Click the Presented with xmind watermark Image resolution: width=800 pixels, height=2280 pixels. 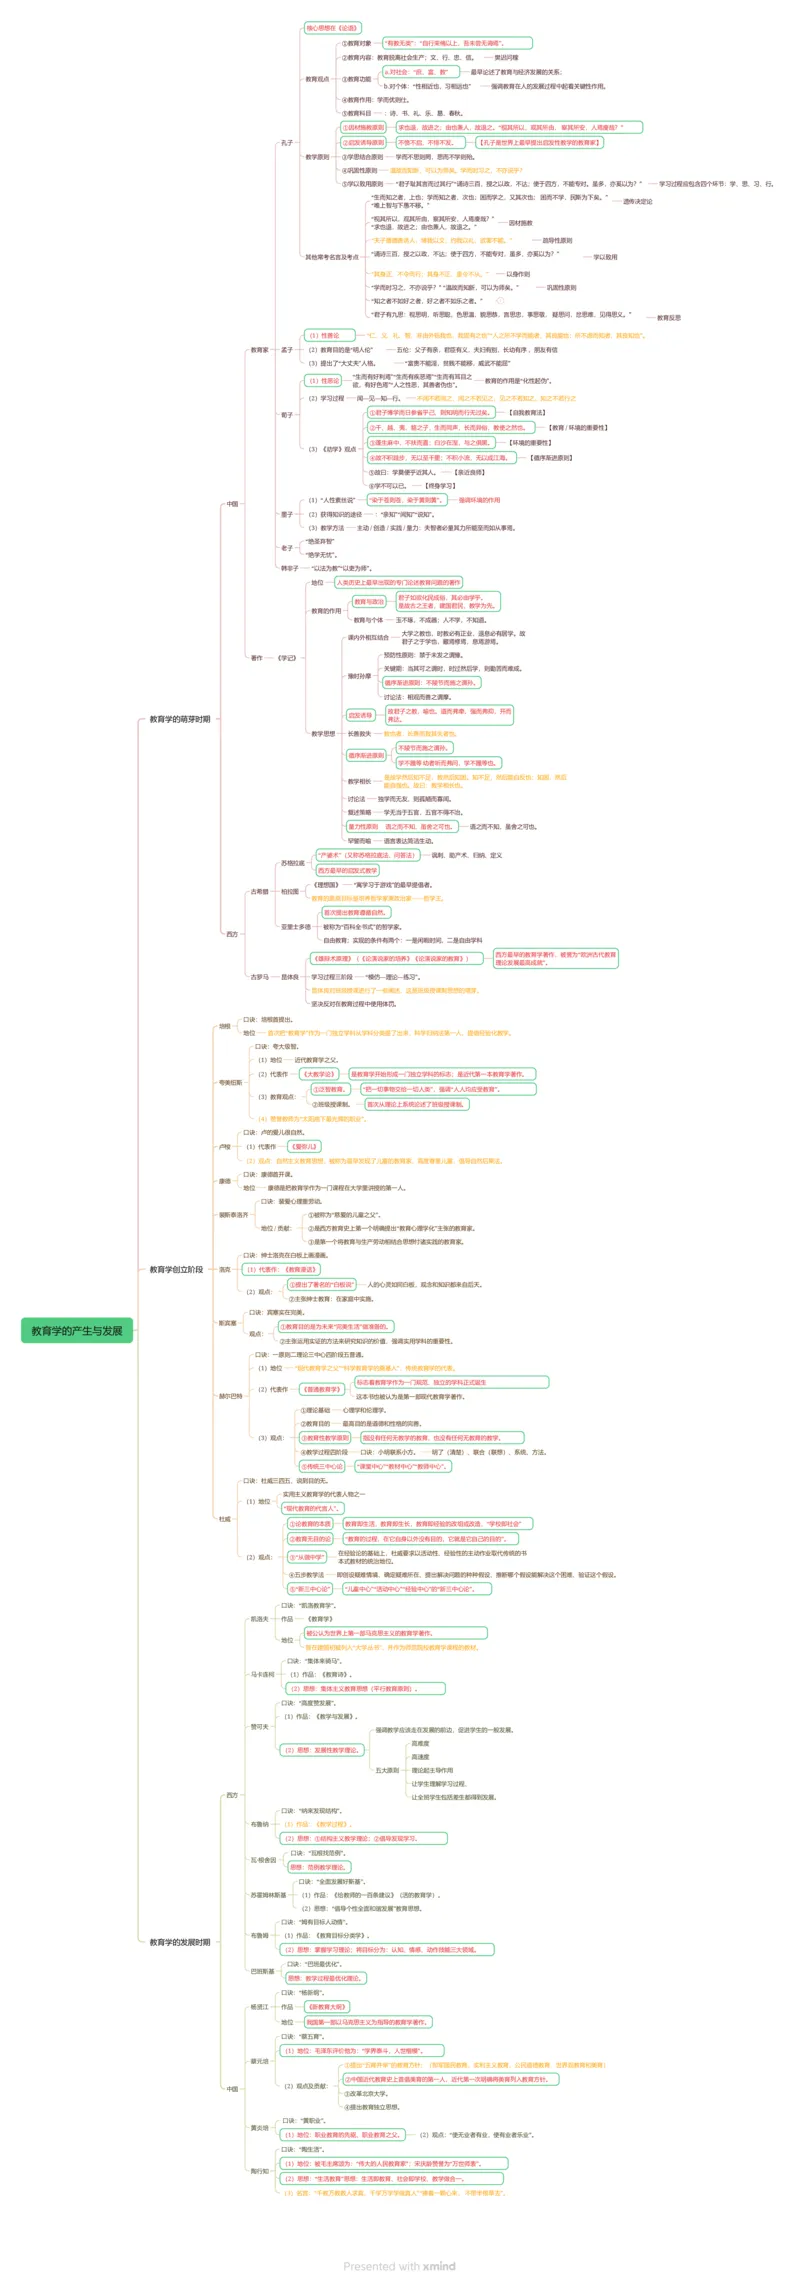click(x=399, y=2266)
